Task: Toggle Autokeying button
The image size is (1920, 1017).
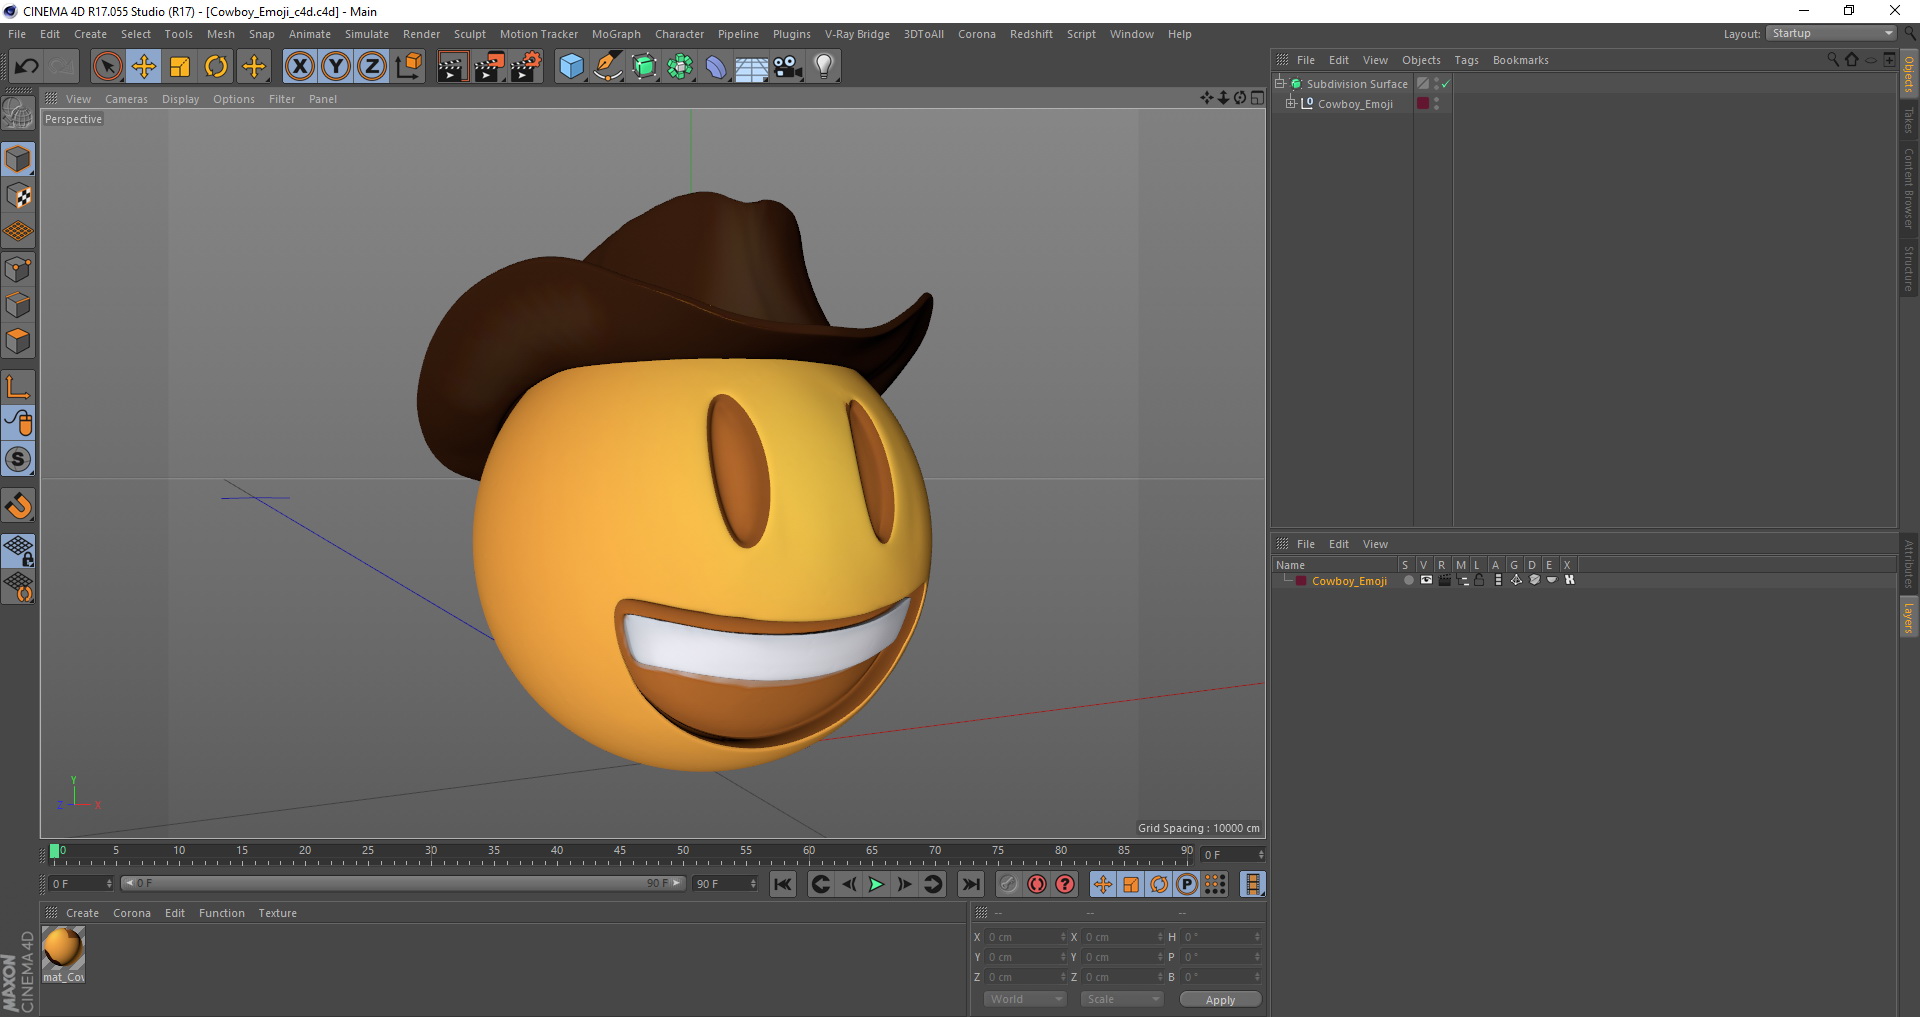Action: (1037, 884)
